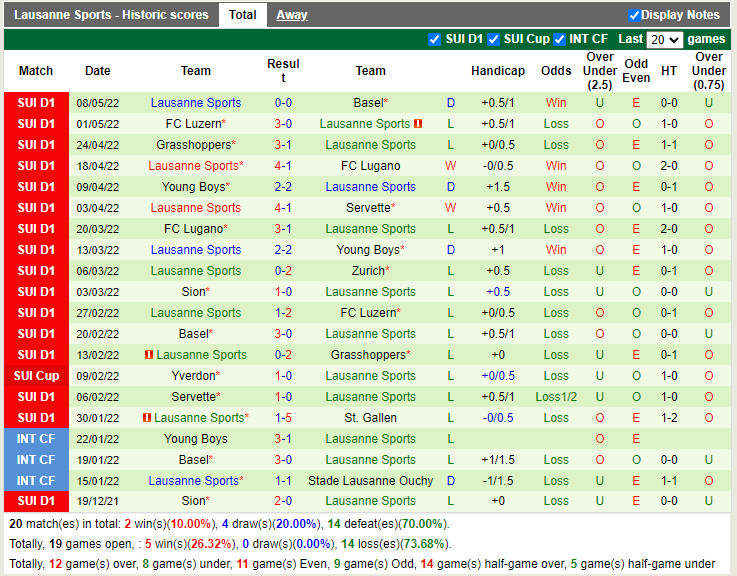737x576 pixels.
Task: Open the St. Gallen team link
Action: tap(370, 418)
